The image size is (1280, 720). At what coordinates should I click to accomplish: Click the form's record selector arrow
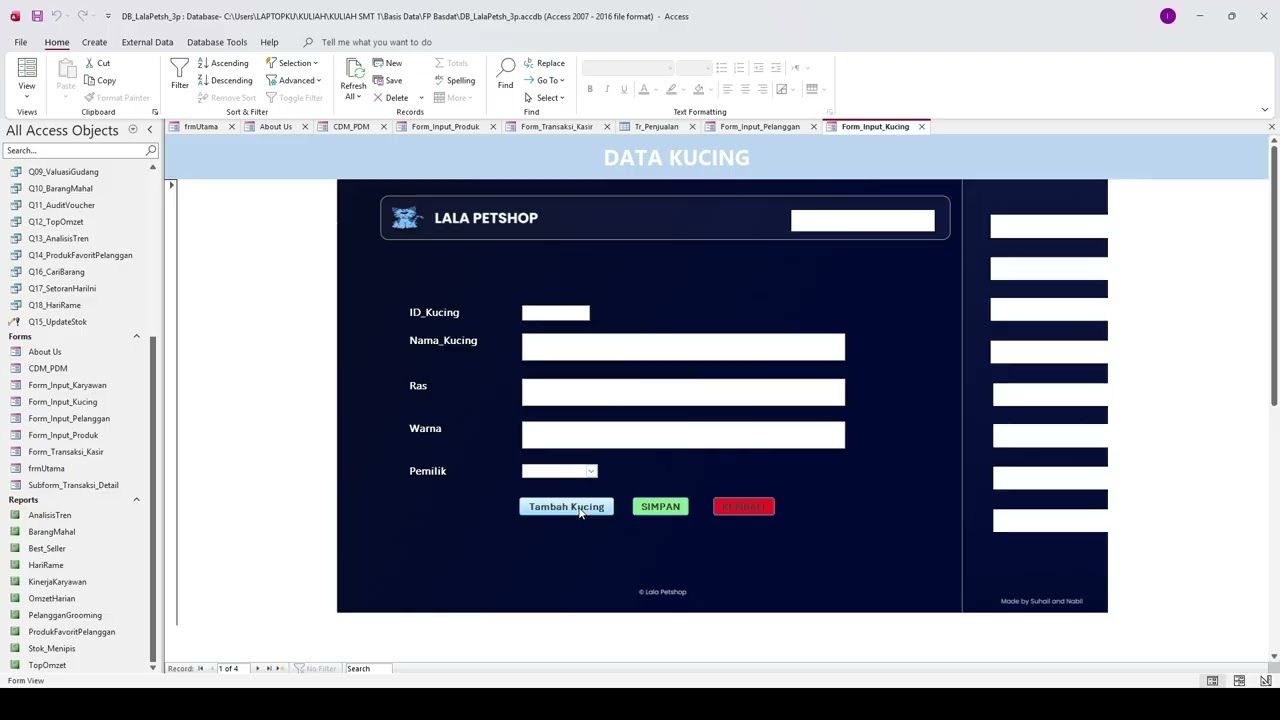[171, 186]
